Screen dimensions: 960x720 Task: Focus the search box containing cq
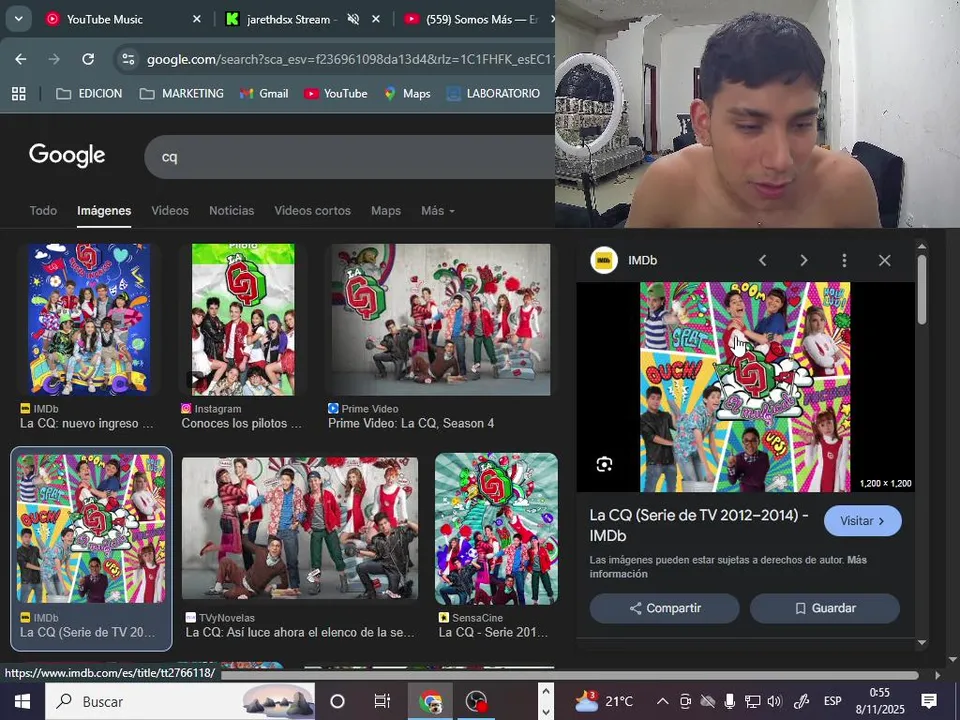pos(350,157)
